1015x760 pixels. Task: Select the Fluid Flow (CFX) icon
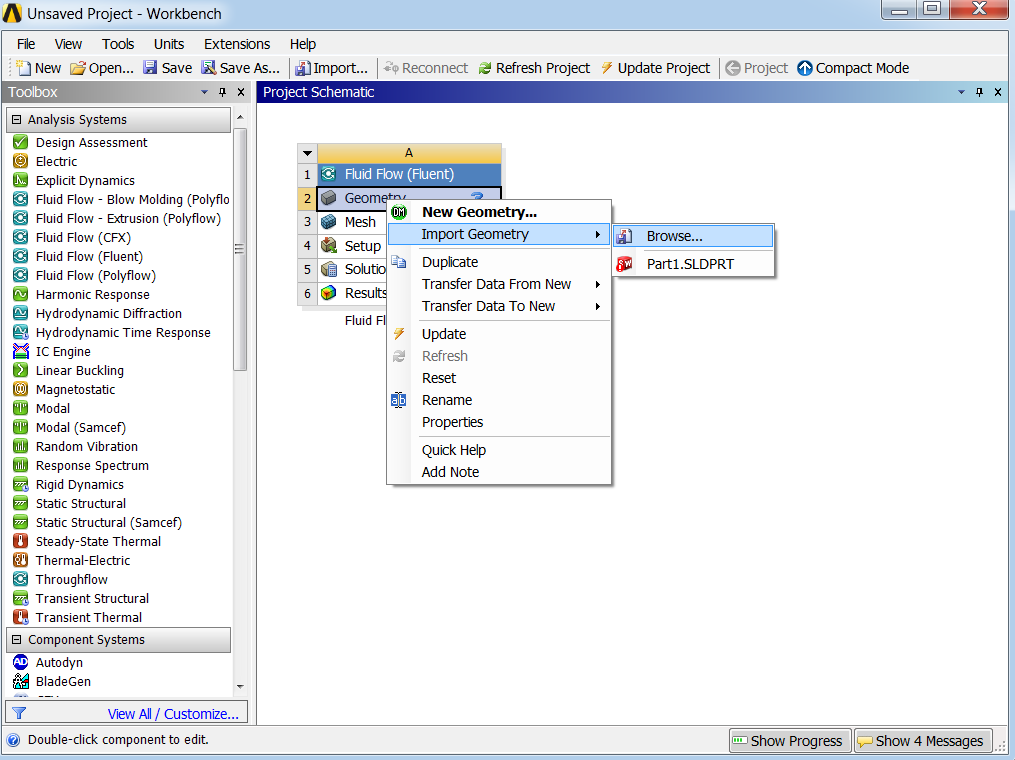(x=21, y=238)
